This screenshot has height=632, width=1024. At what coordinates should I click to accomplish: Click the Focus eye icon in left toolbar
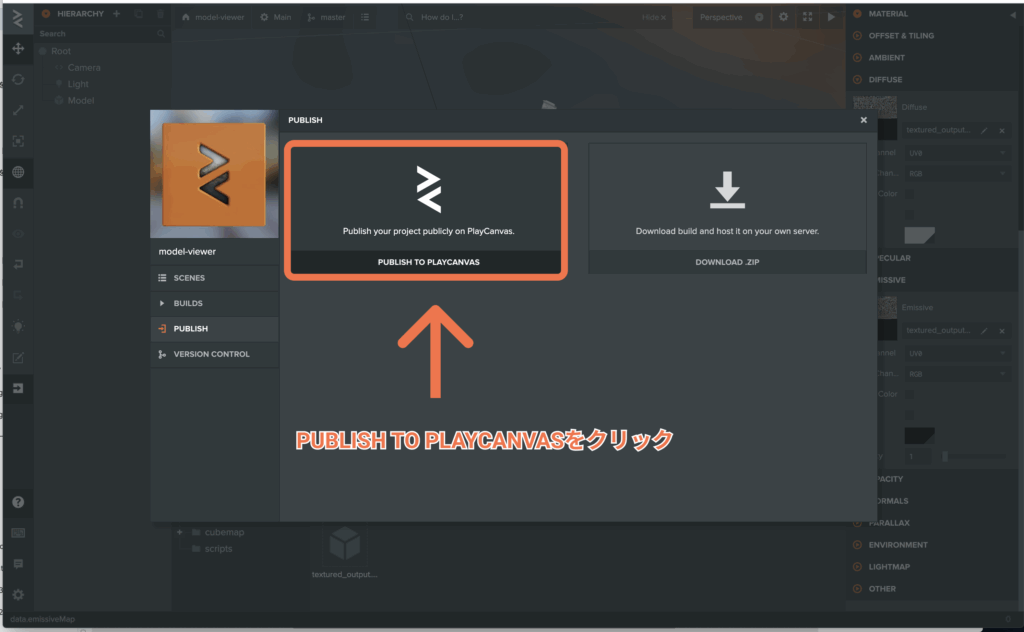point(18,234)
